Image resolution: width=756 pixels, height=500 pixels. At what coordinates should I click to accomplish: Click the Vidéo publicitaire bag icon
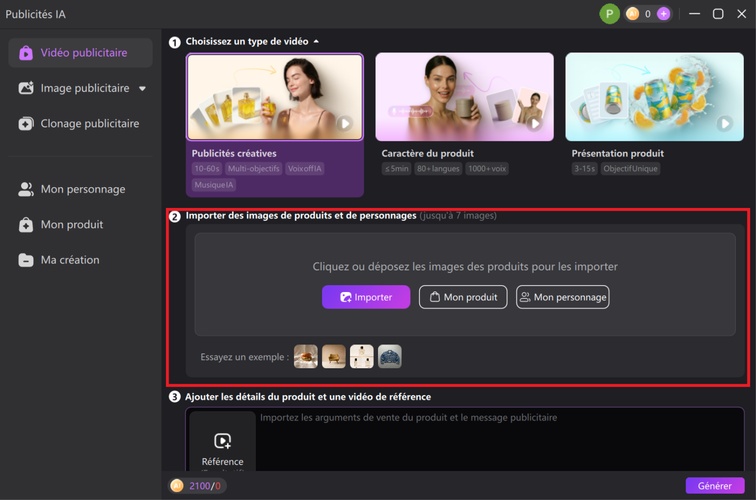(x=26, y=53)
